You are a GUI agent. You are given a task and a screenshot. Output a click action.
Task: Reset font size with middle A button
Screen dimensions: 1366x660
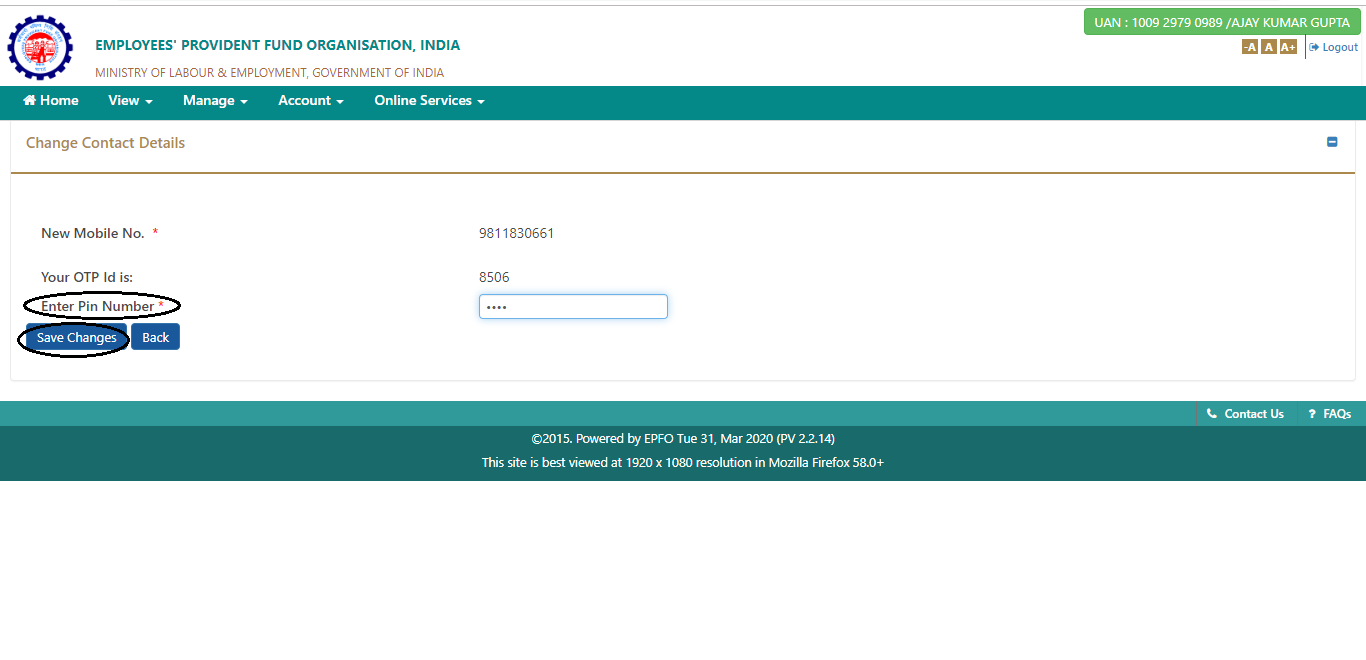(1268, 47)
